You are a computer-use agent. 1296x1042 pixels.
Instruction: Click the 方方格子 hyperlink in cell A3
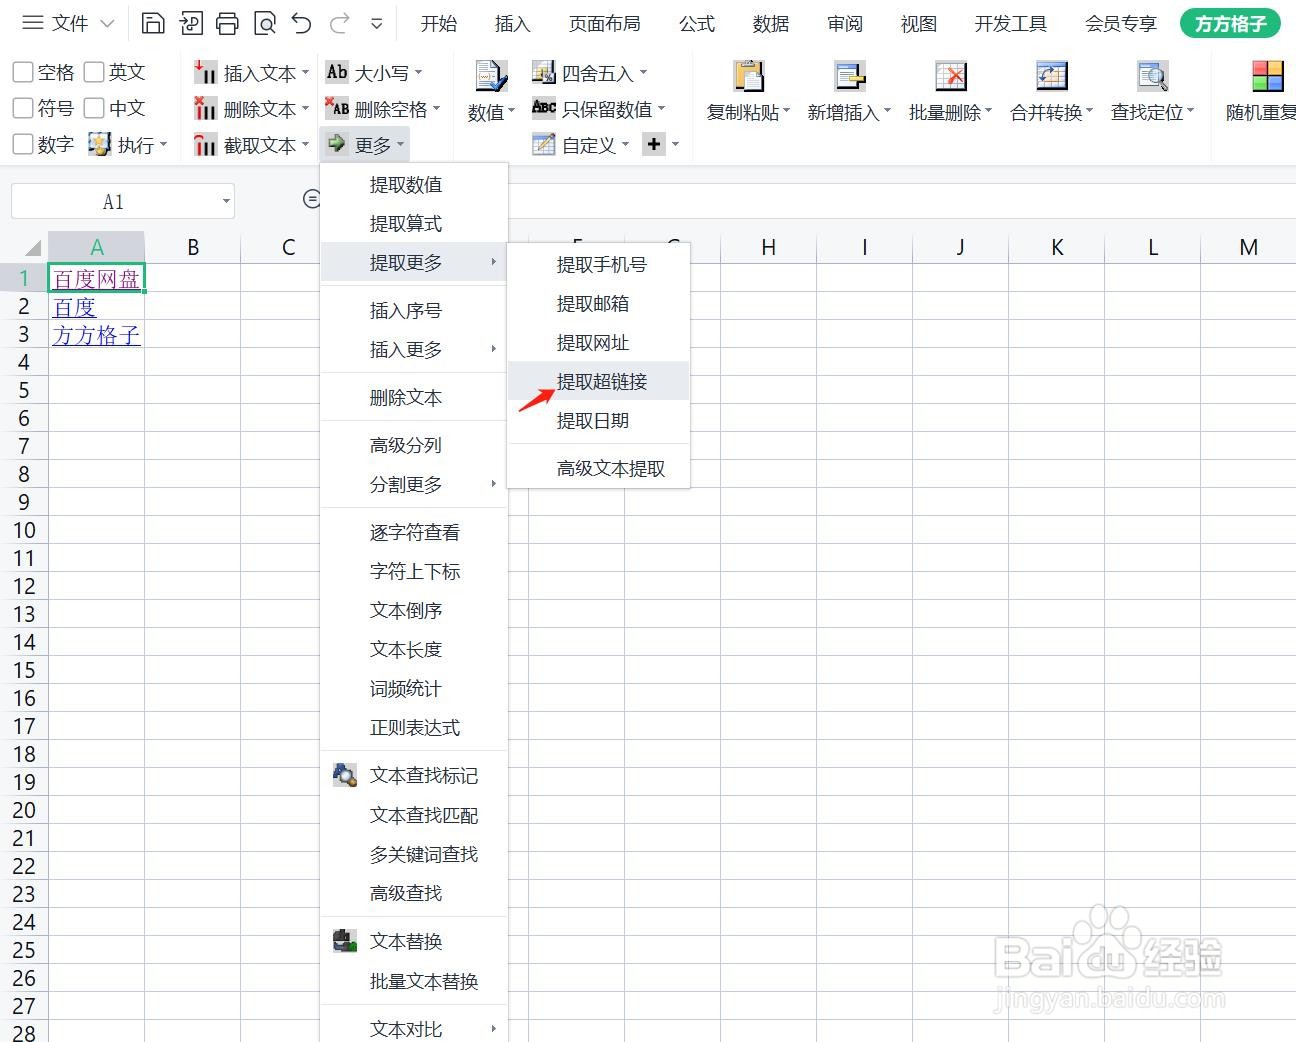[96, 335]
